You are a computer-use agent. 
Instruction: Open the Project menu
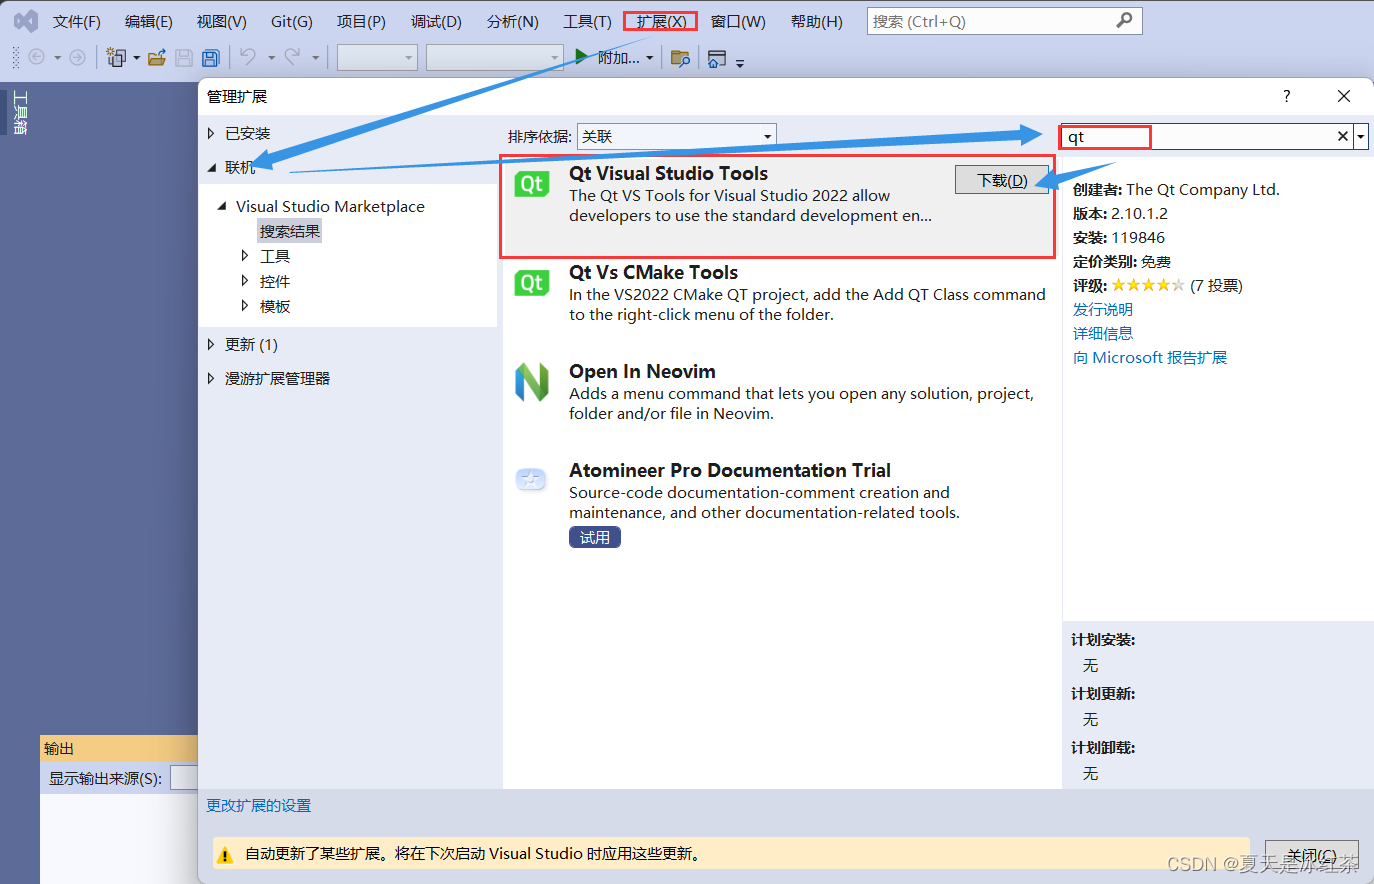tap(361, 21)
